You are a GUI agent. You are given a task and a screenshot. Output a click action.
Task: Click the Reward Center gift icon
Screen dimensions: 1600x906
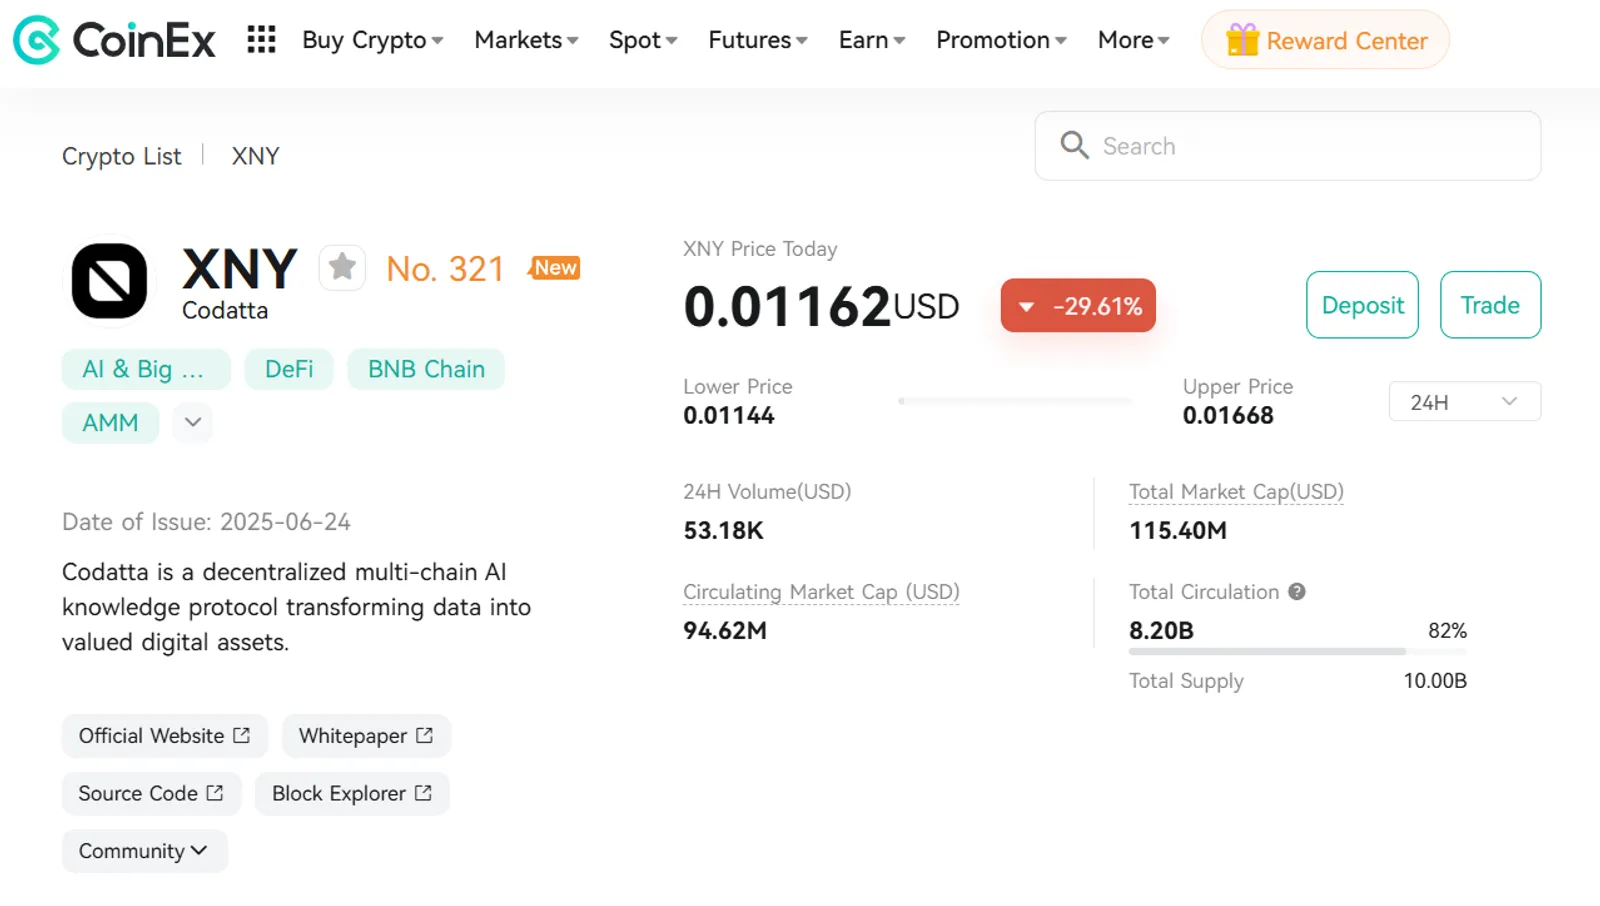pyautogui.click(x=1242, y=40)
